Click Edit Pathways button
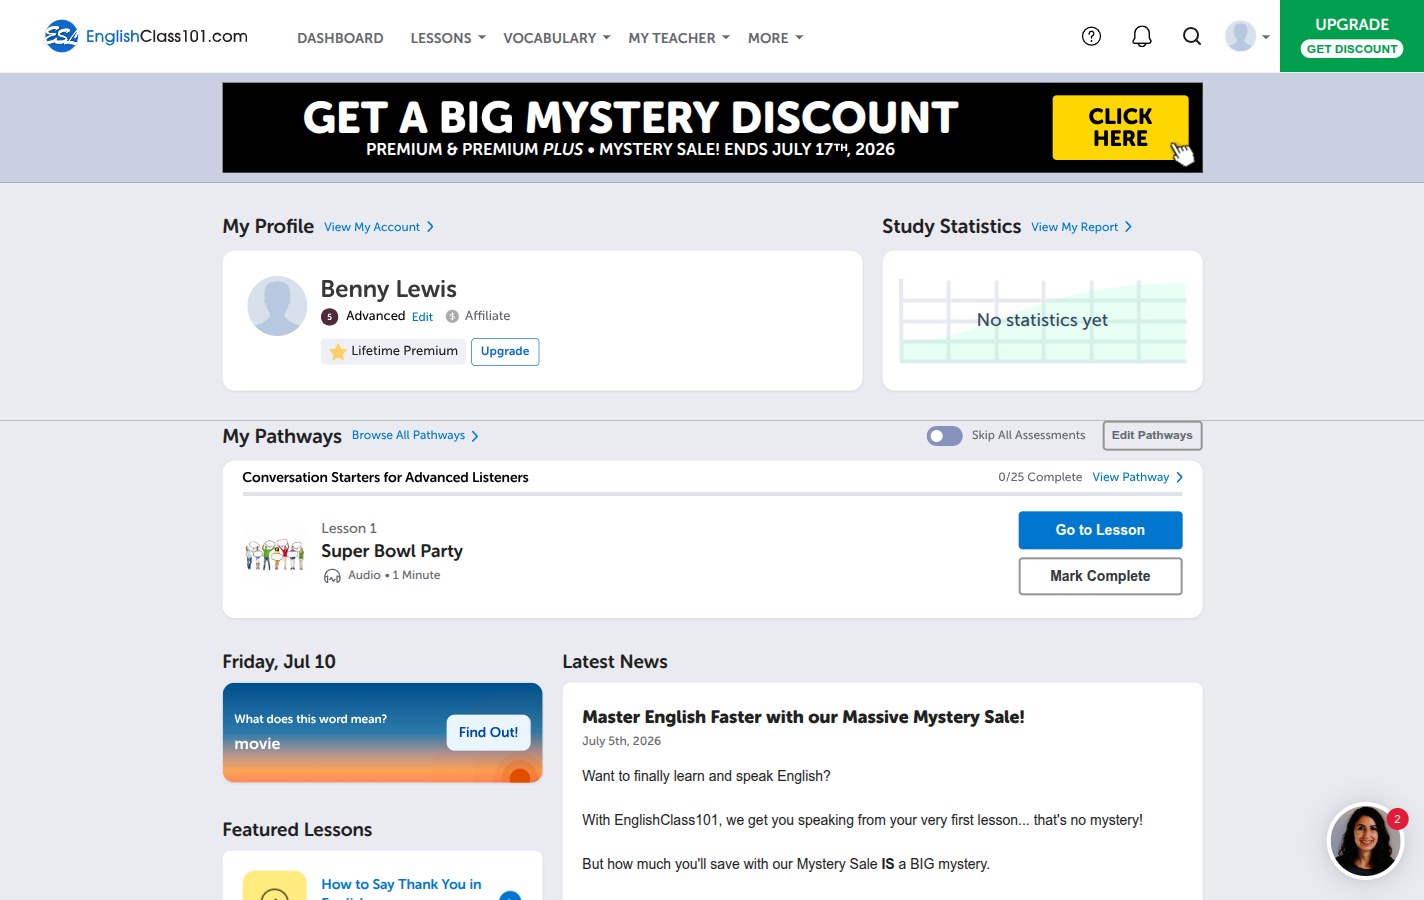Image resolution: width=1424 pixels, height=900 pixels. pos(1152,436)
